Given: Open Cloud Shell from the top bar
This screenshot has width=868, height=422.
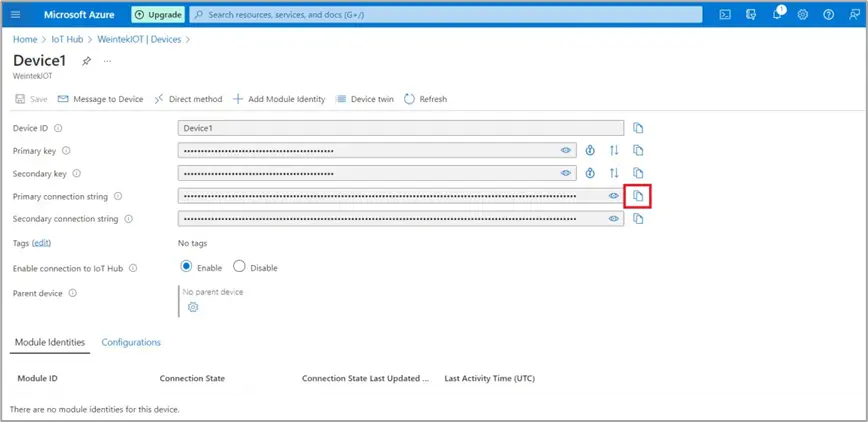Looking at the screenshot, I should (725, 15).
